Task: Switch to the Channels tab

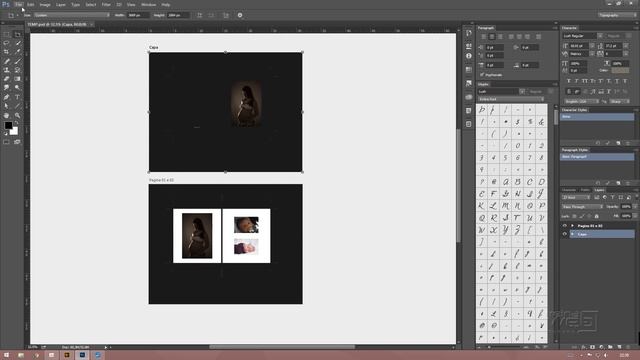Action: [569, 190]
